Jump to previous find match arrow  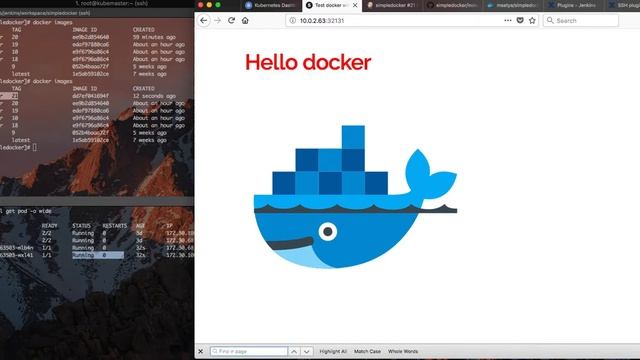pos(294,351)
